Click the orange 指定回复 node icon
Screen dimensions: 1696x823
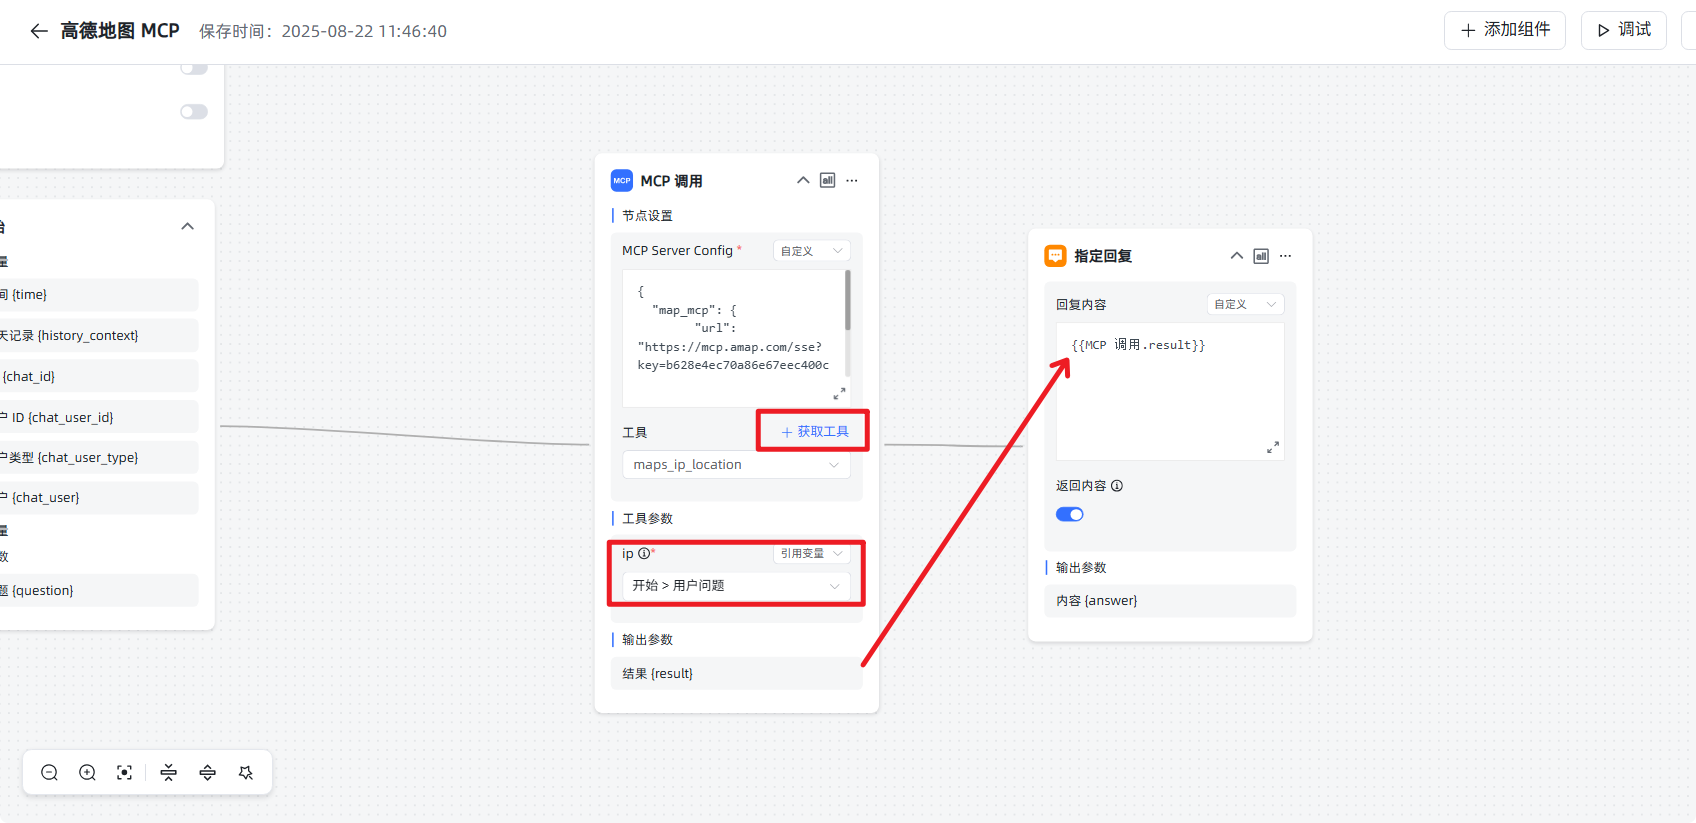[x=1056, y=256]
